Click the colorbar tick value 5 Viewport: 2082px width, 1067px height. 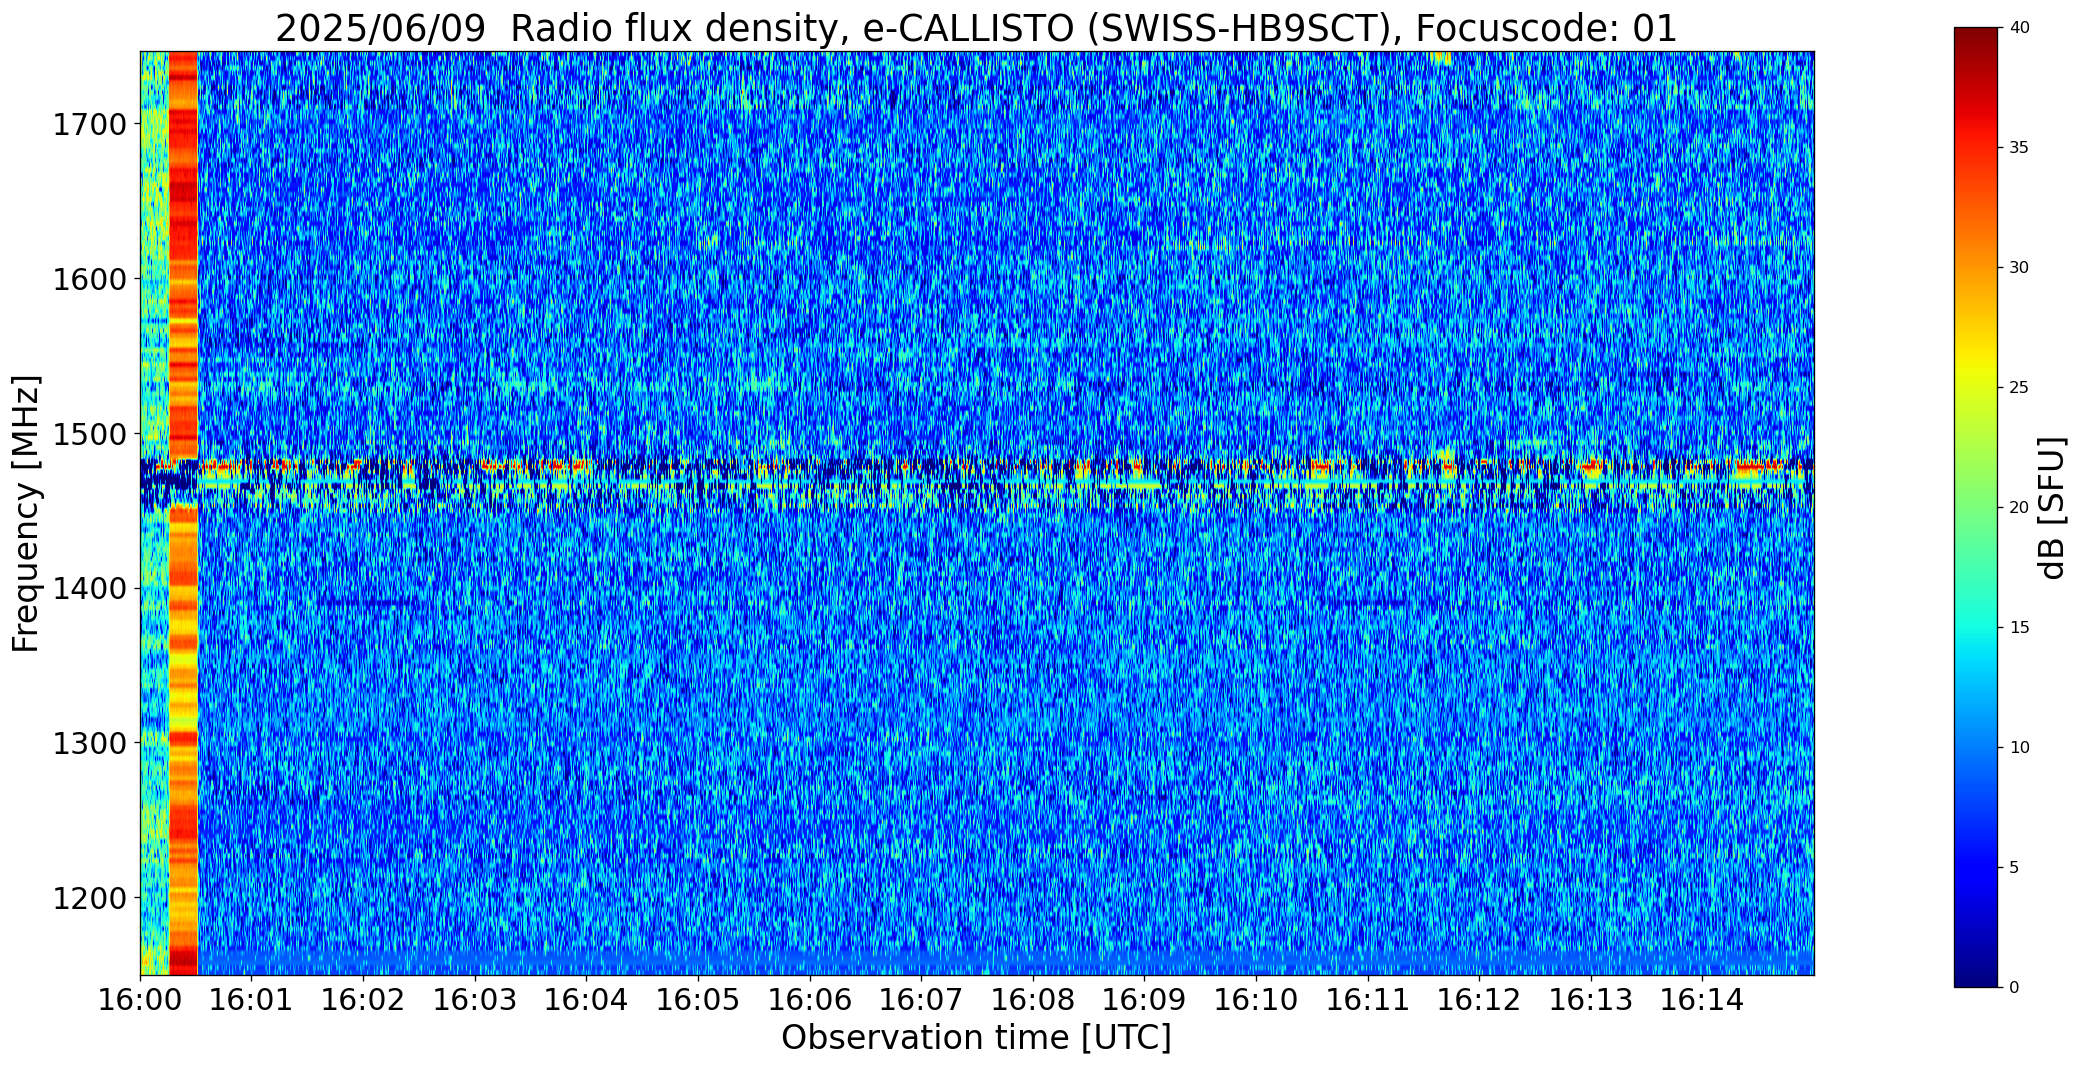point(2014,868)
